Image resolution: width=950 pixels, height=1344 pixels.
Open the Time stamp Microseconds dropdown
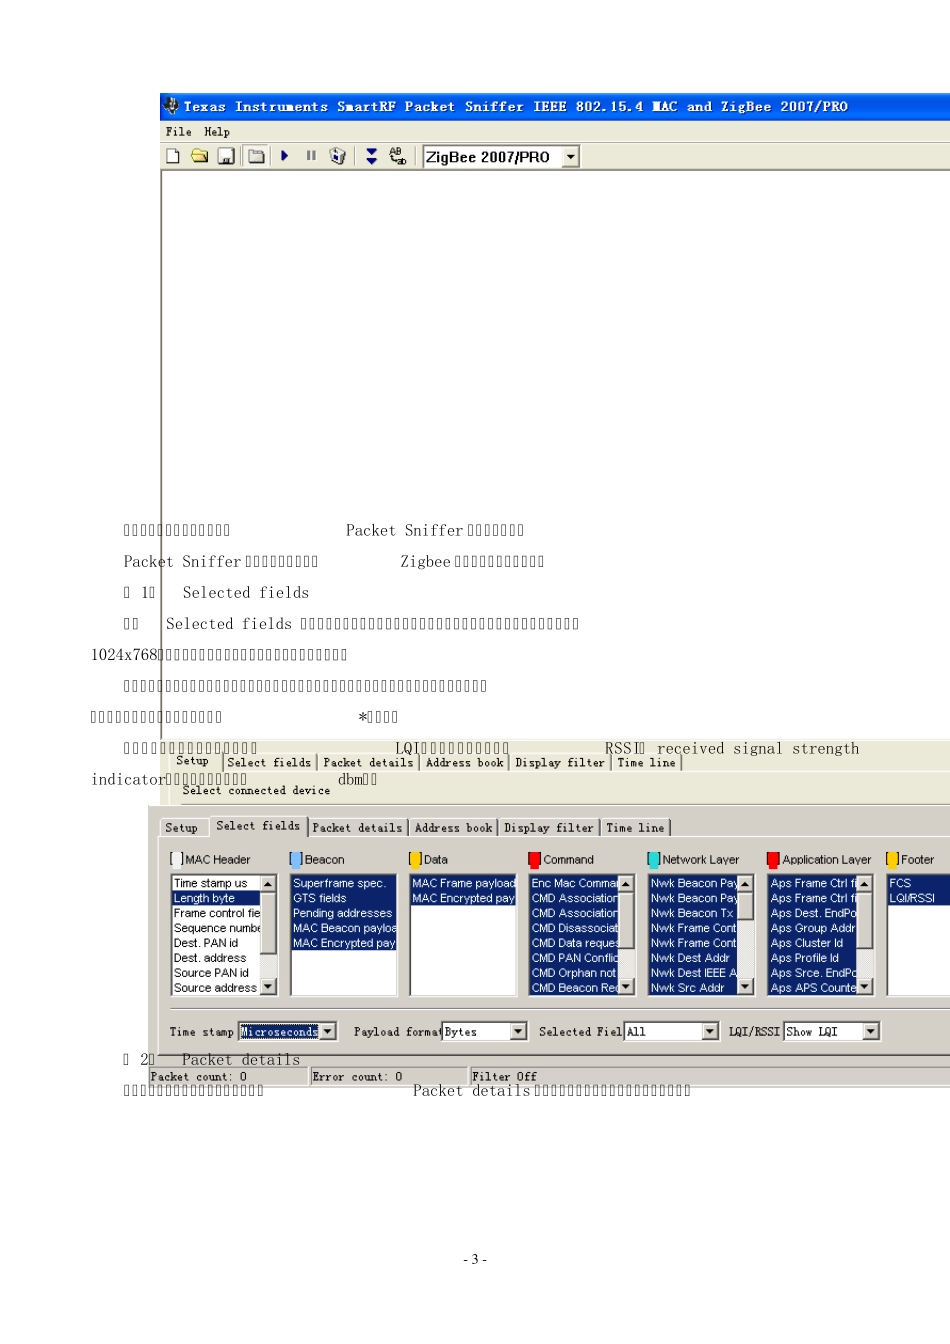coord(328,1031)
